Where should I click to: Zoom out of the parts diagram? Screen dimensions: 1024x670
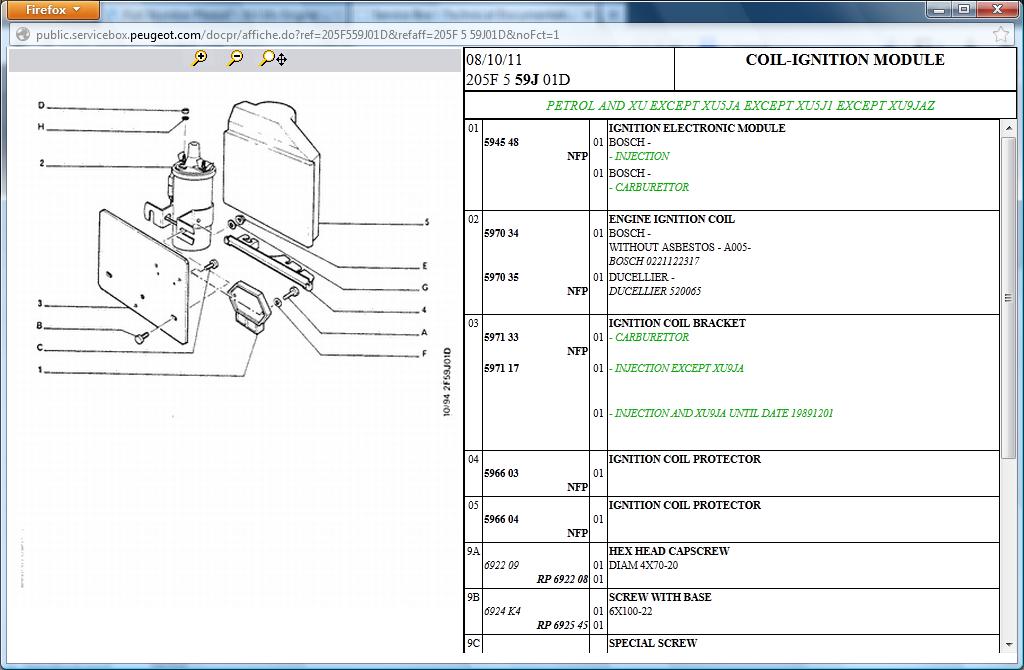click(x=234, y=58)
